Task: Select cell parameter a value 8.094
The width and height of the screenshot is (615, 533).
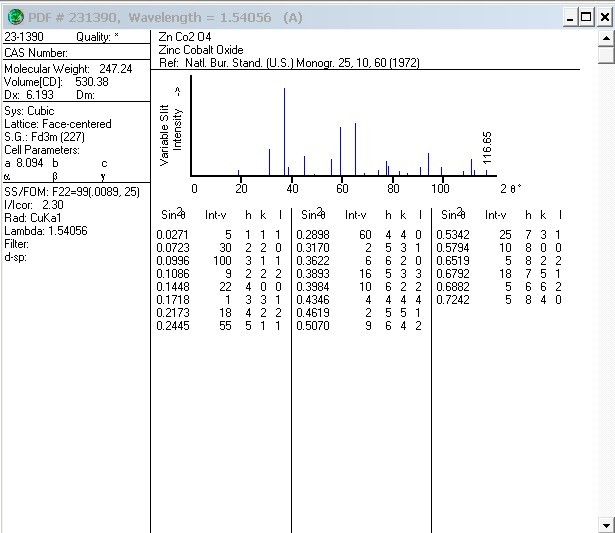Action: (29, 163)
